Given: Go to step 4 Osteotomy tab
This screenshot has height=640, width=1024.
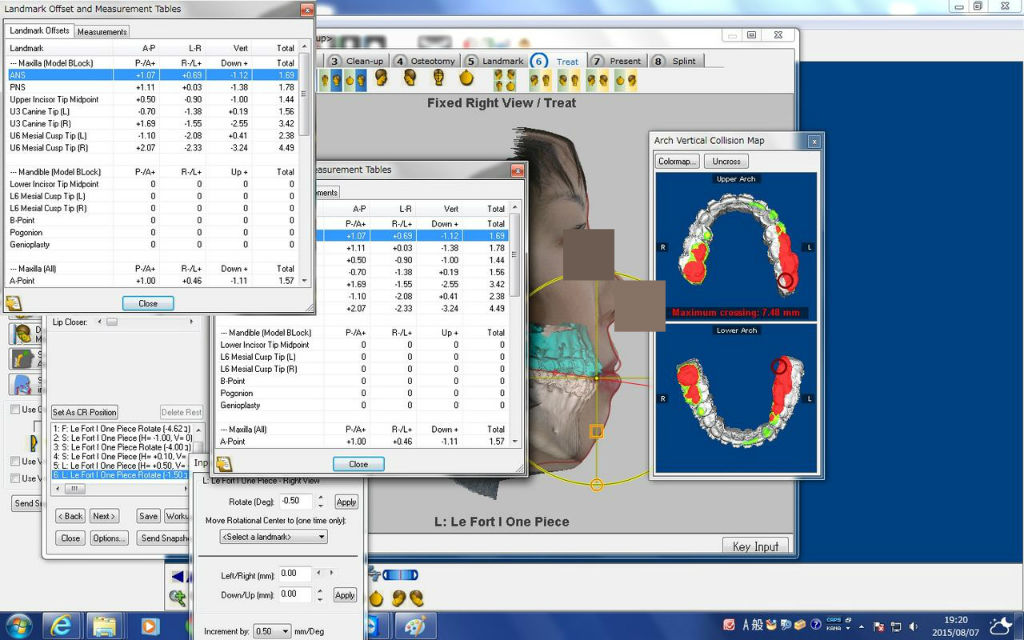Looking at the screenshot, I should 424,61.
